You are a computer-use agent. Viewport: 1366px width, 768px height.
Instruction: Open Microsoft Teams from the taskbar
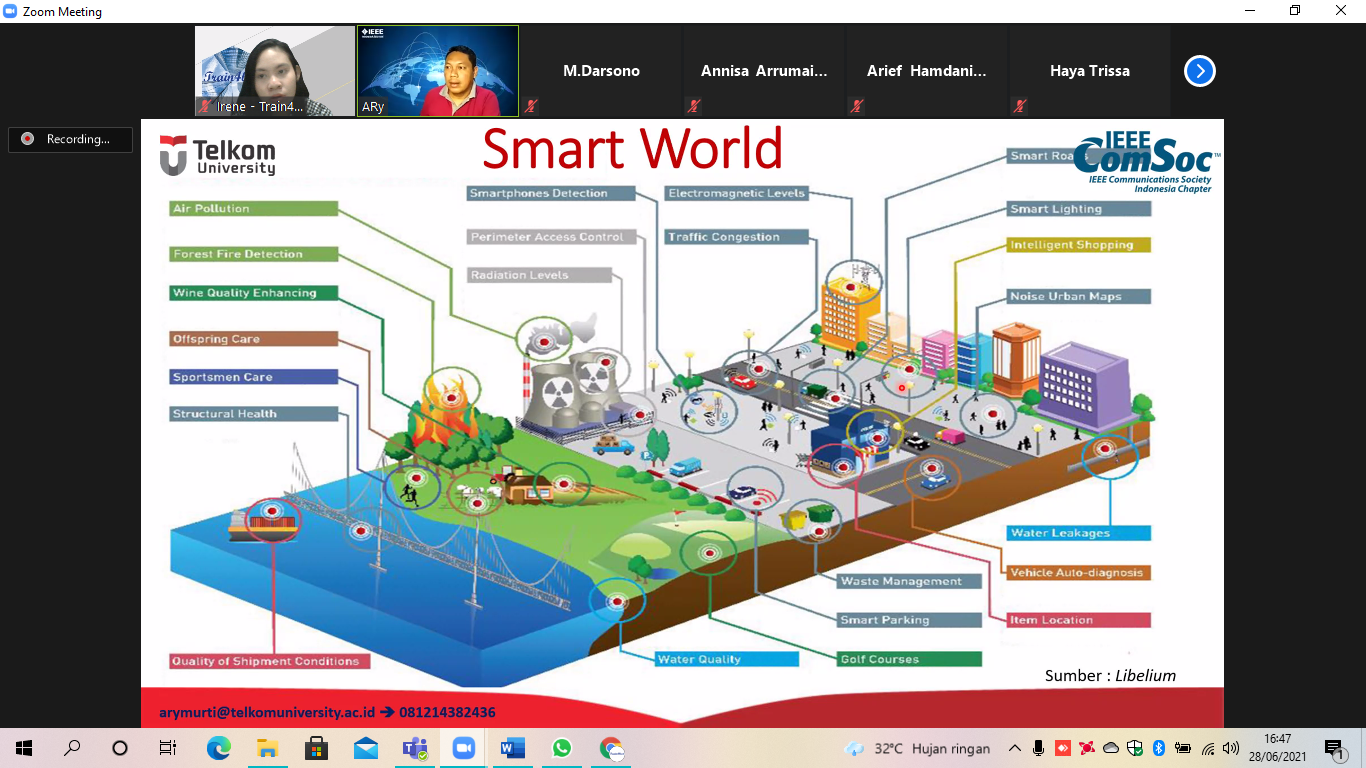click(414, 748)
